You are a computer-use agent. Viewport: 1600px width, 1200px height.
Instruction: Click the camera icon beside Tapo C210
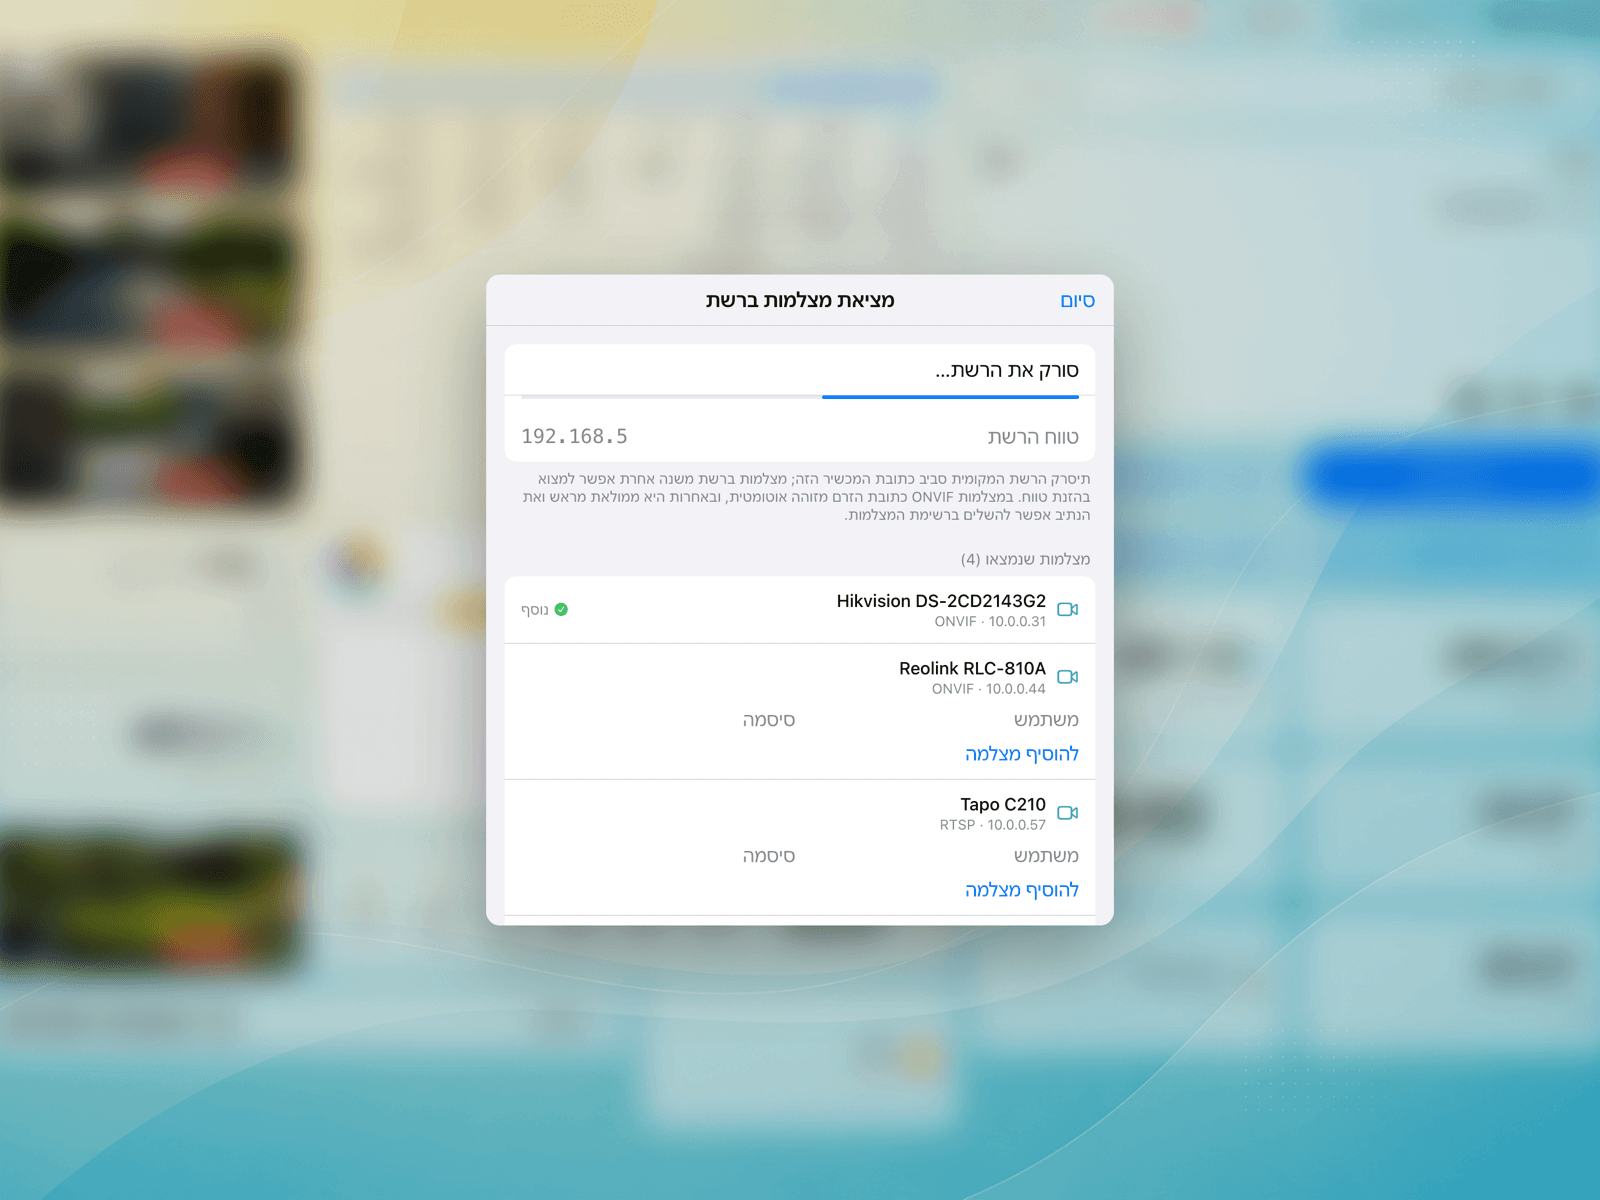click(1067, 813)
